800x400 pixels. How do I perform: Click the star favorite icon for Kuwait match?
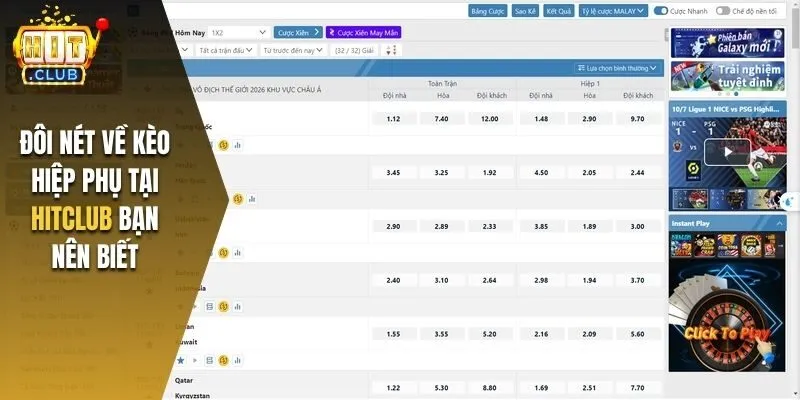(181, 360)
